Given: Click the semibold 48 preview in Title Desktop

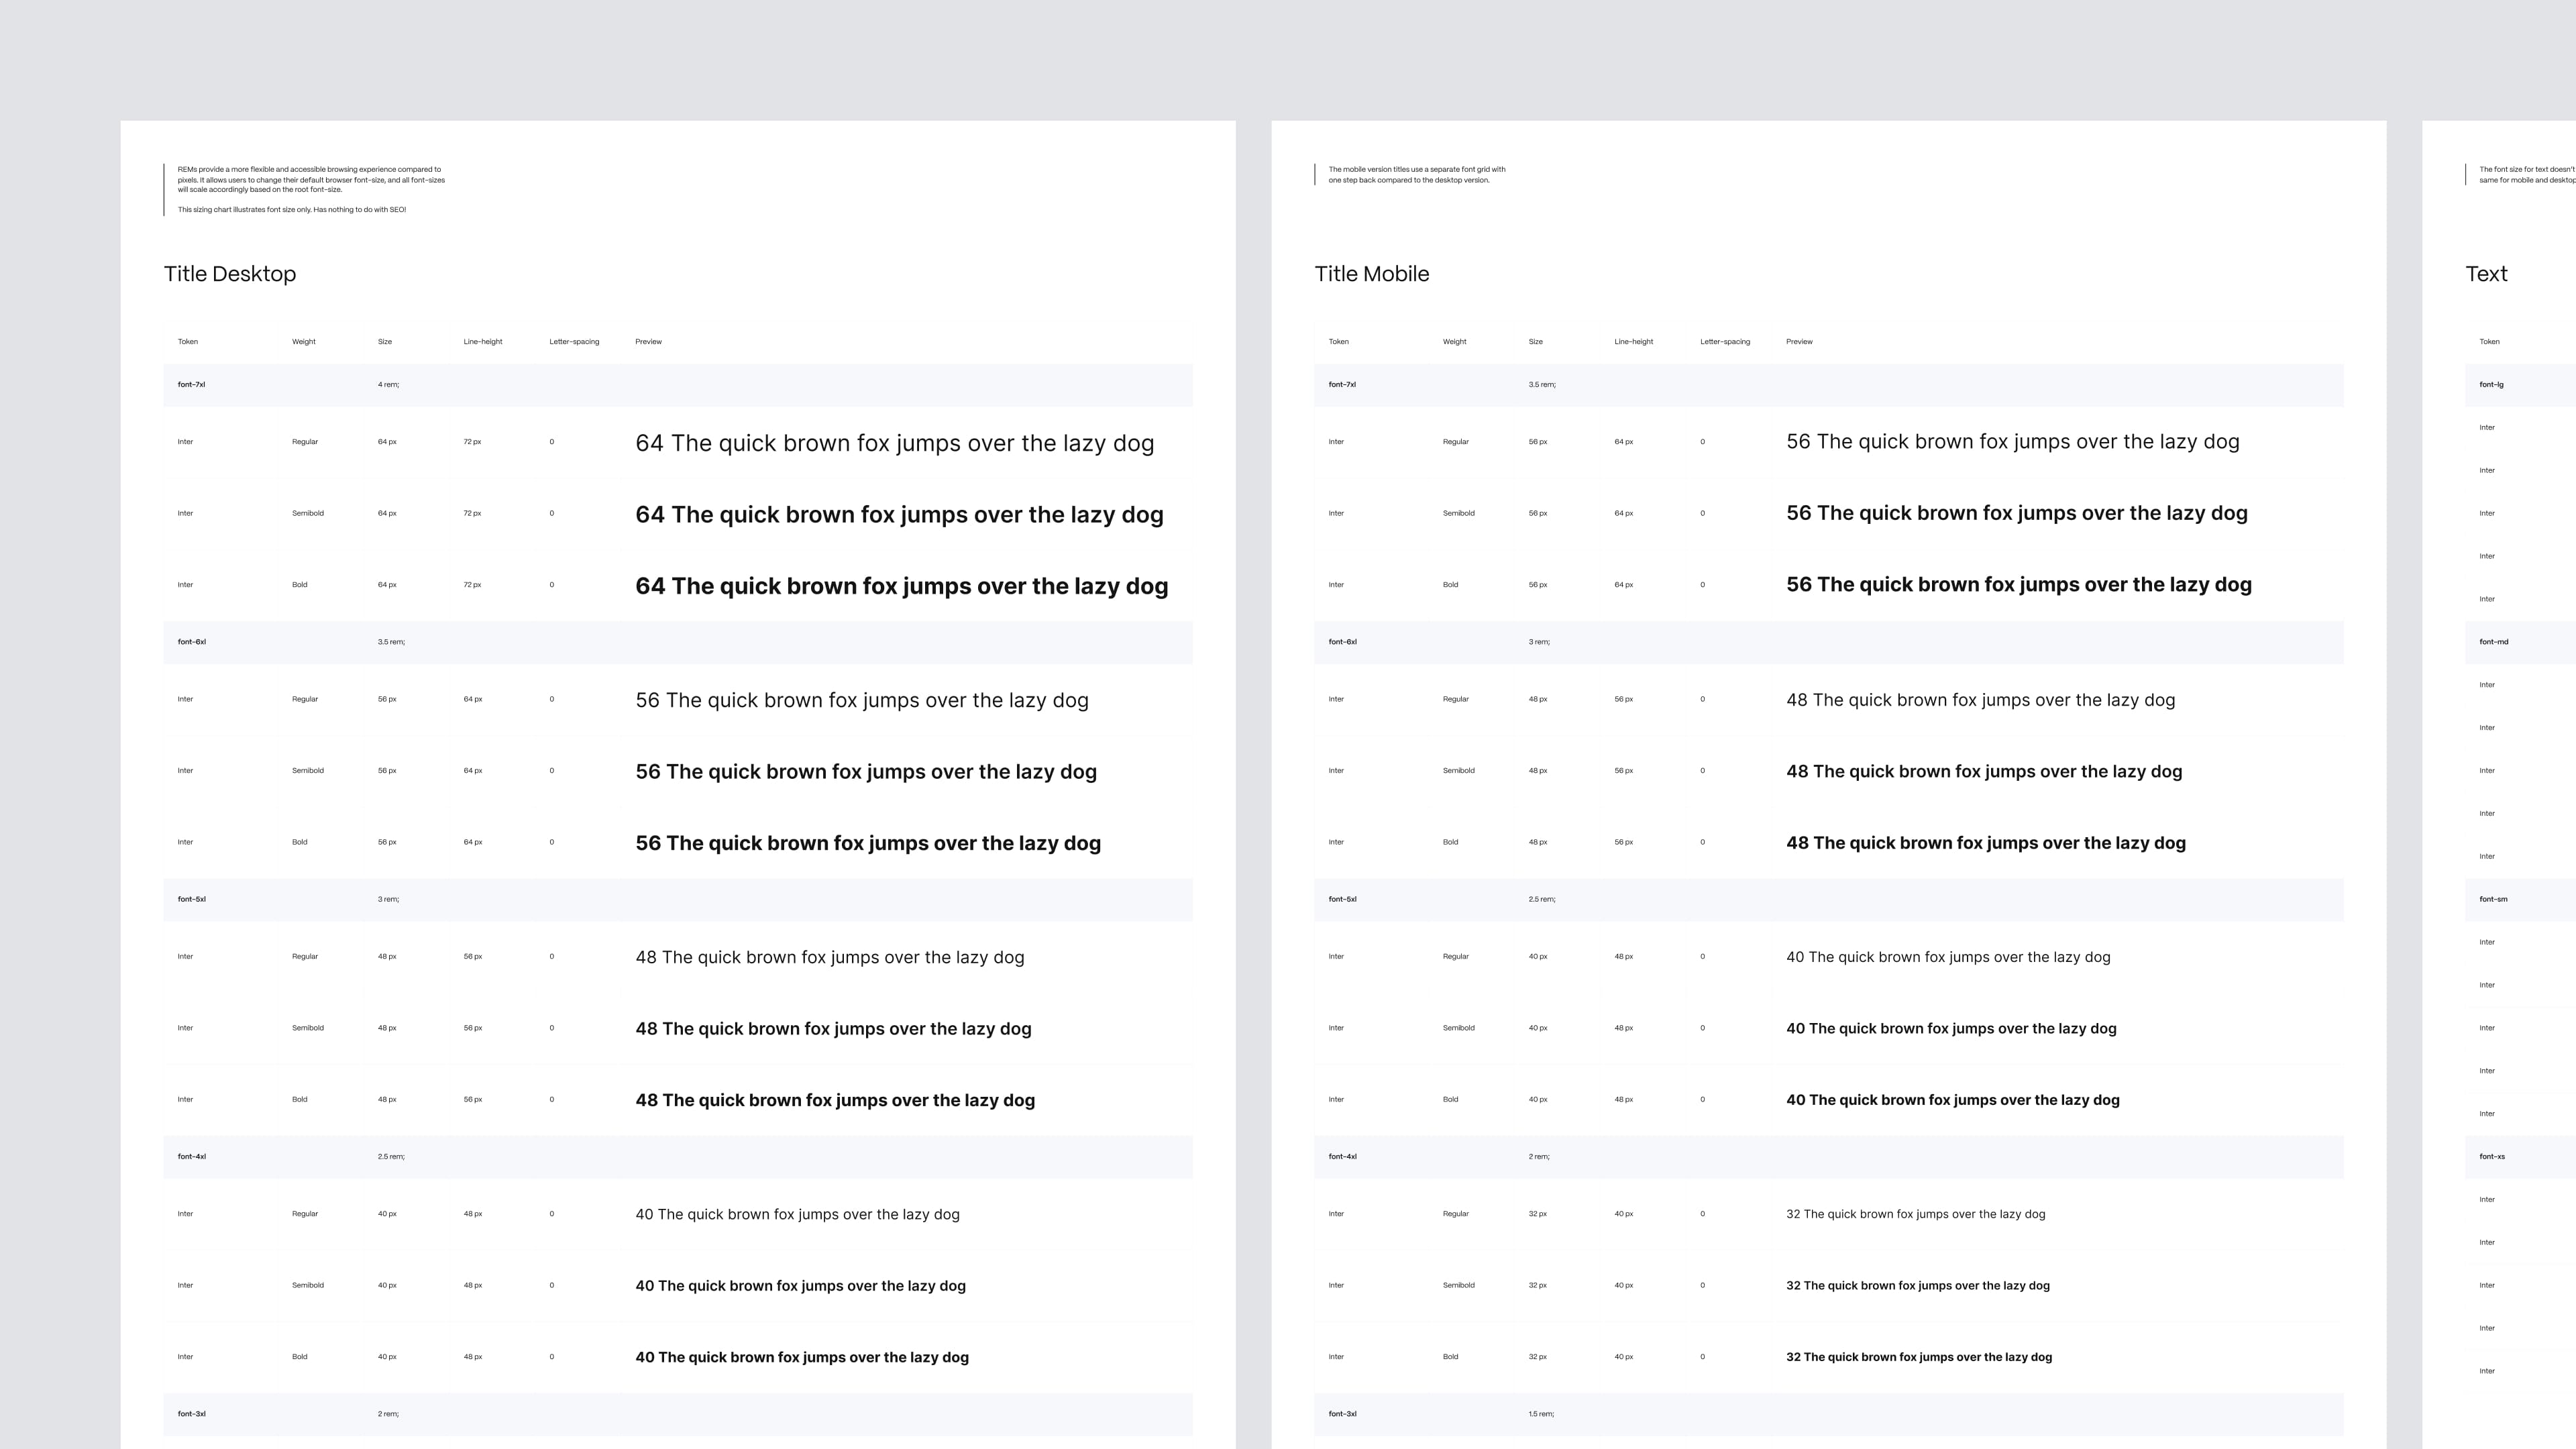Looking at the screenshot, I should point(833,1029).
